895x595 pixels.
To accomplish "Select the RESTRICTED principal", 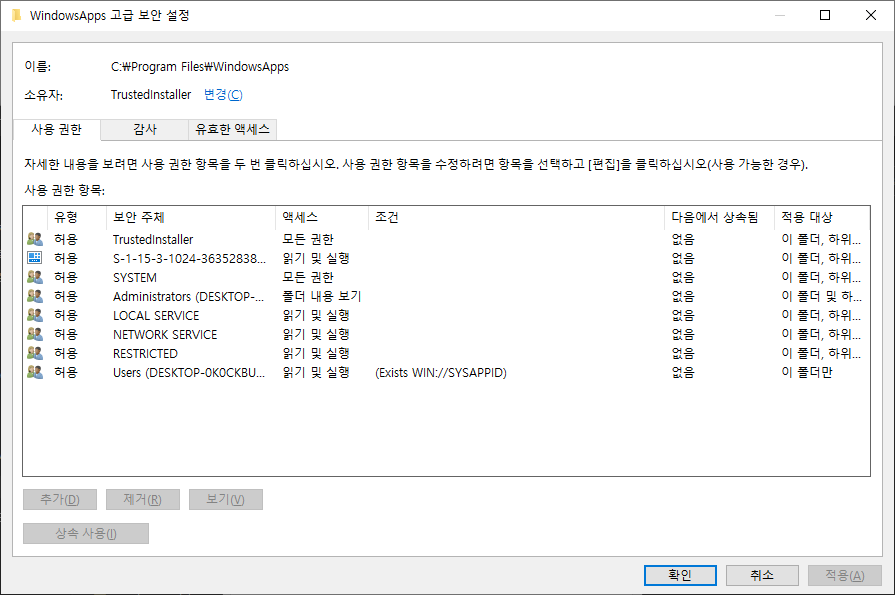I will tap(145, 353).
